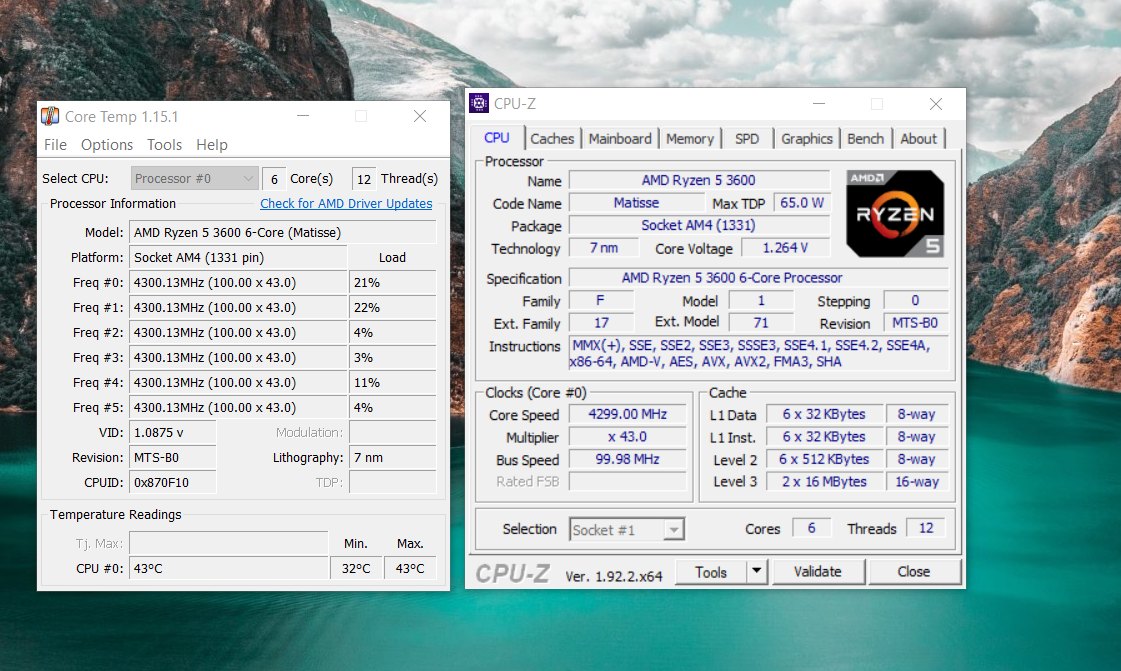The height and width of the screenshot is (671, 1121).
Task: Click the Freq #1 load value 22%
Action: 392,307
